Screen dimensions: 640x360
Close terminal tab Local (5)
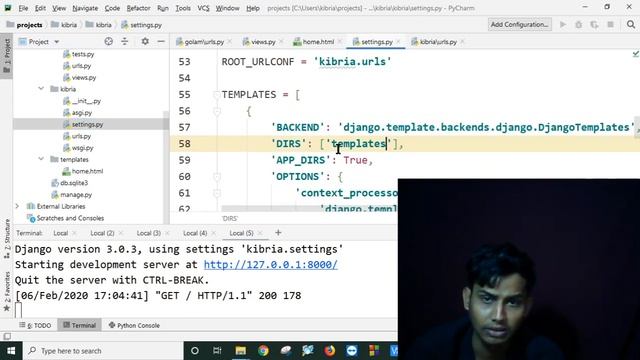(x=260, y=233)
